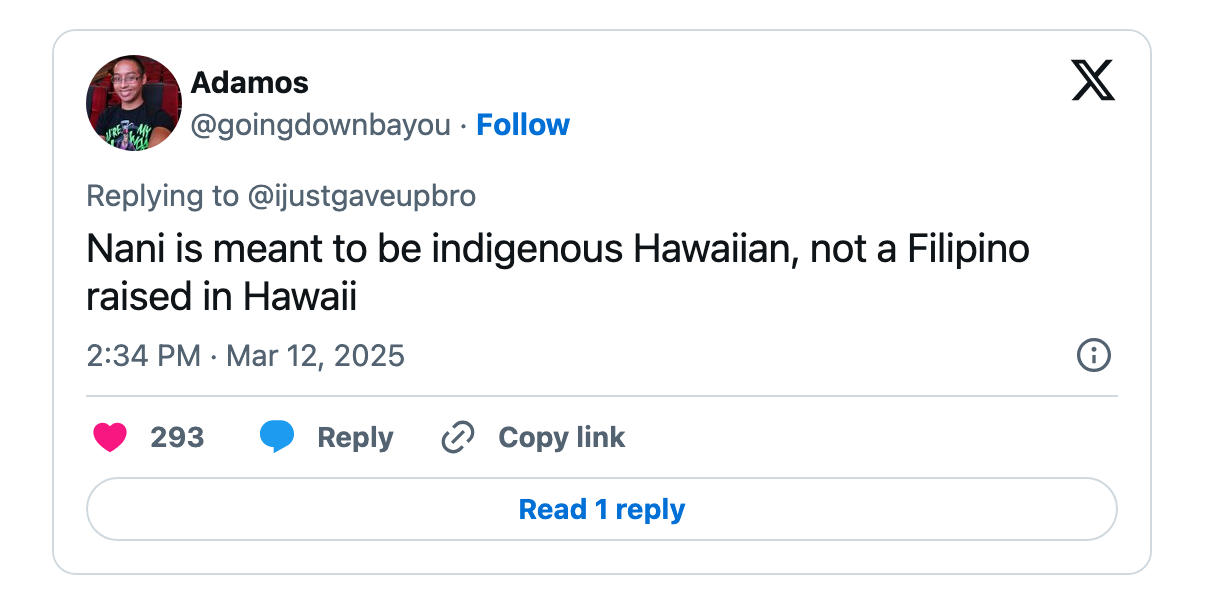Click the heart icon to like the tweet
Screen dimensions: 1226x604
110,437
